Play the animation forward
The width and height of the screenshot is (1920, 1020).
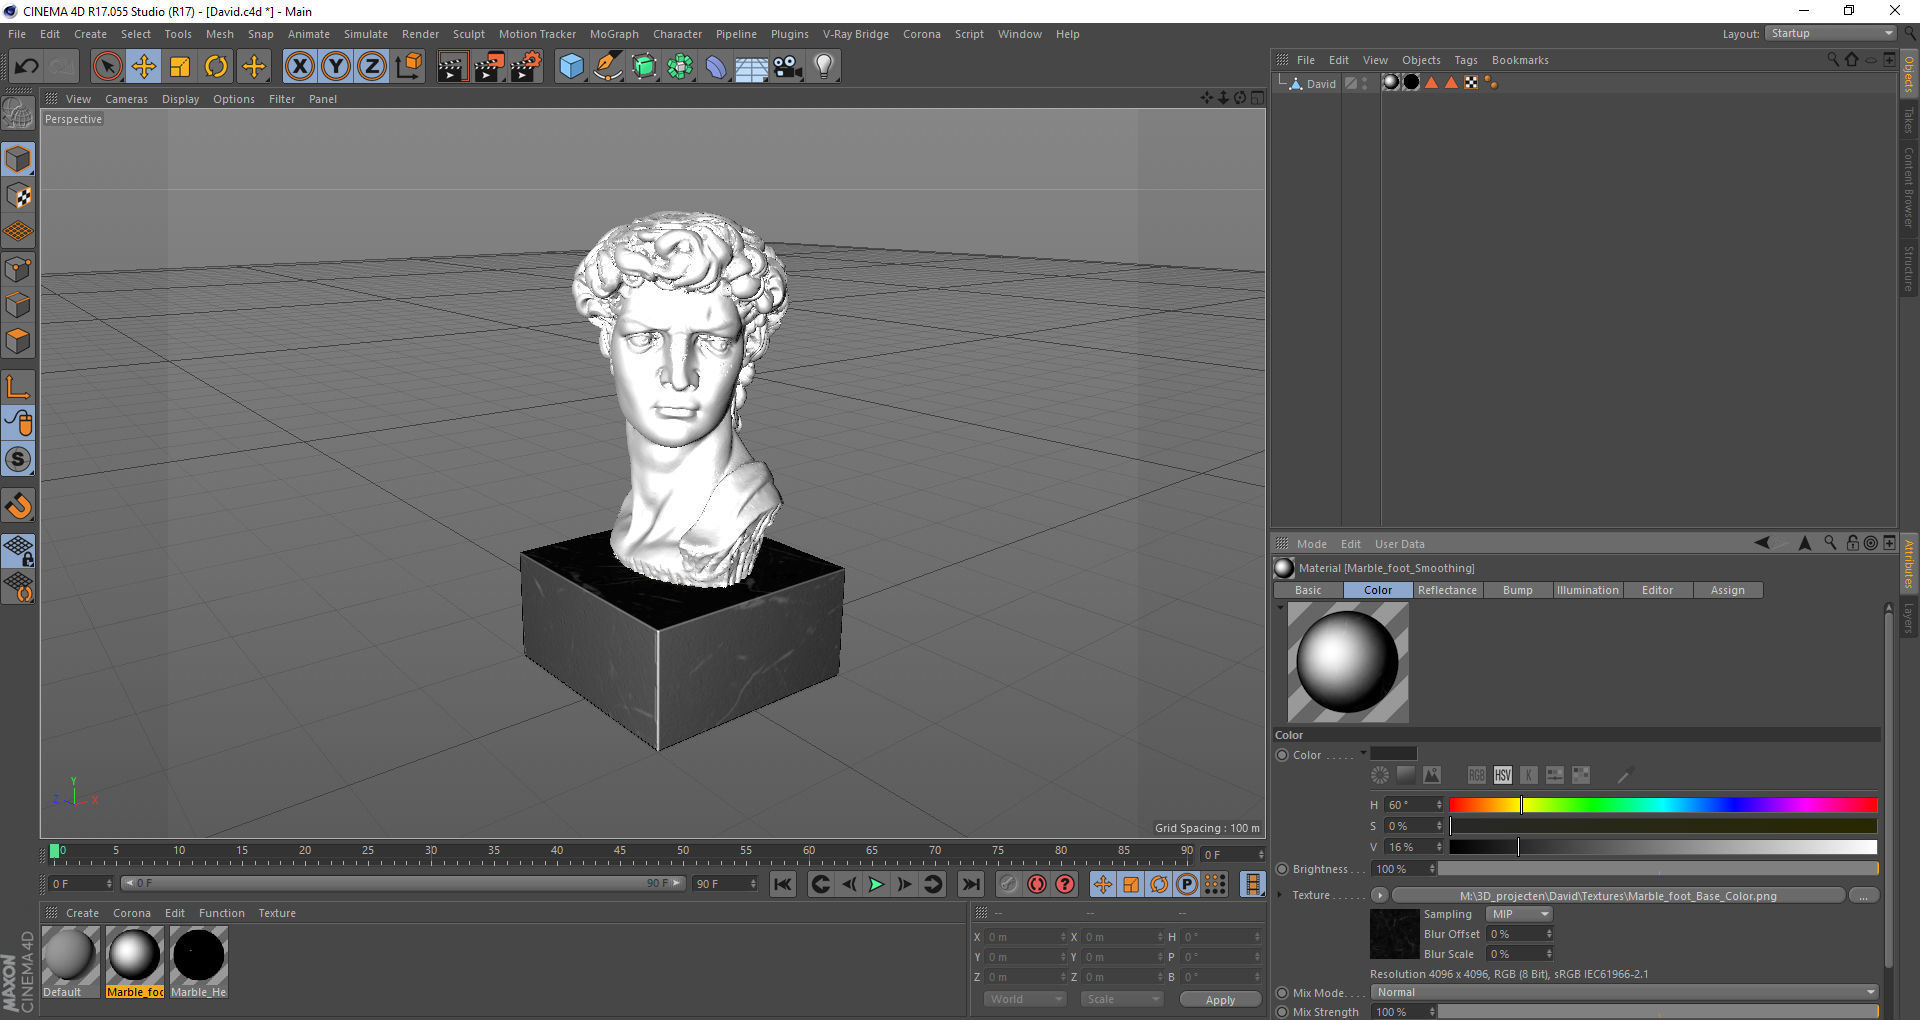click(x=876, y=884)
